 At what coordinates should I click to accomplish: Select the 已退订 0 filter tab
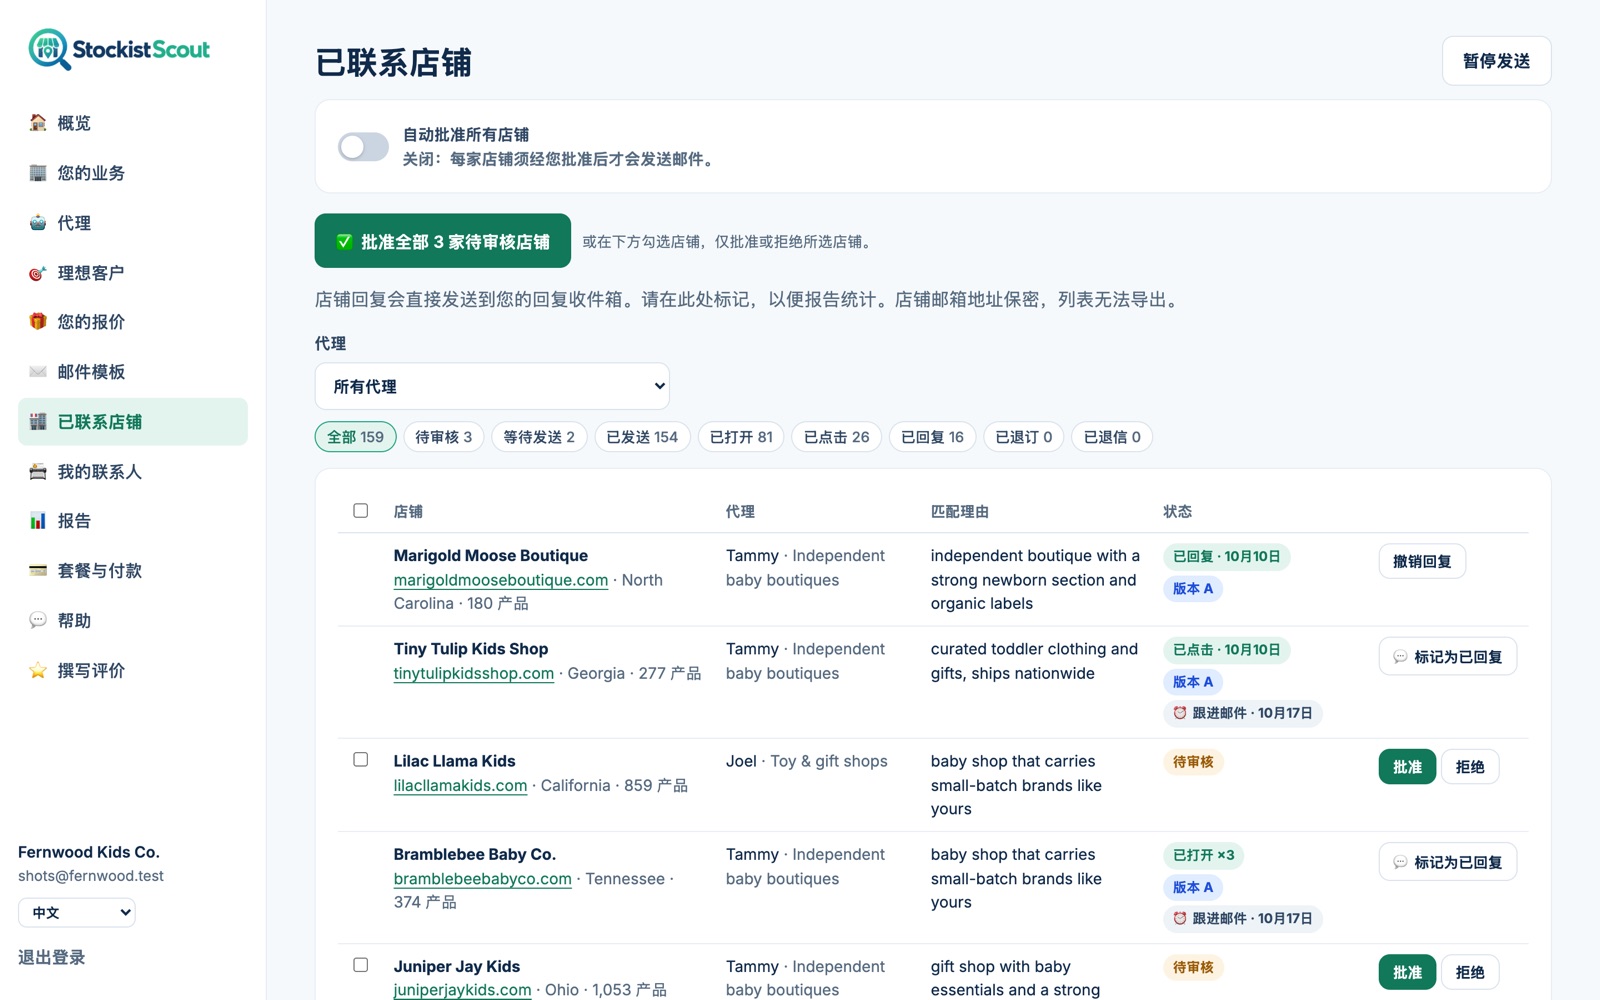click(x=1024, y=437)
